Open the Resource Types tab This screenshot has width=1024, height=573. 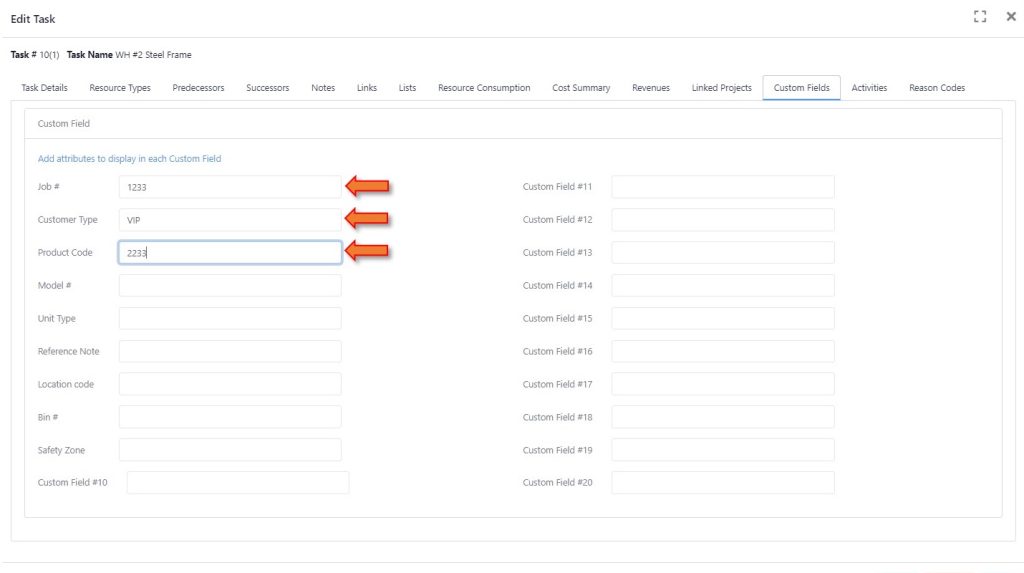(120, 88)
